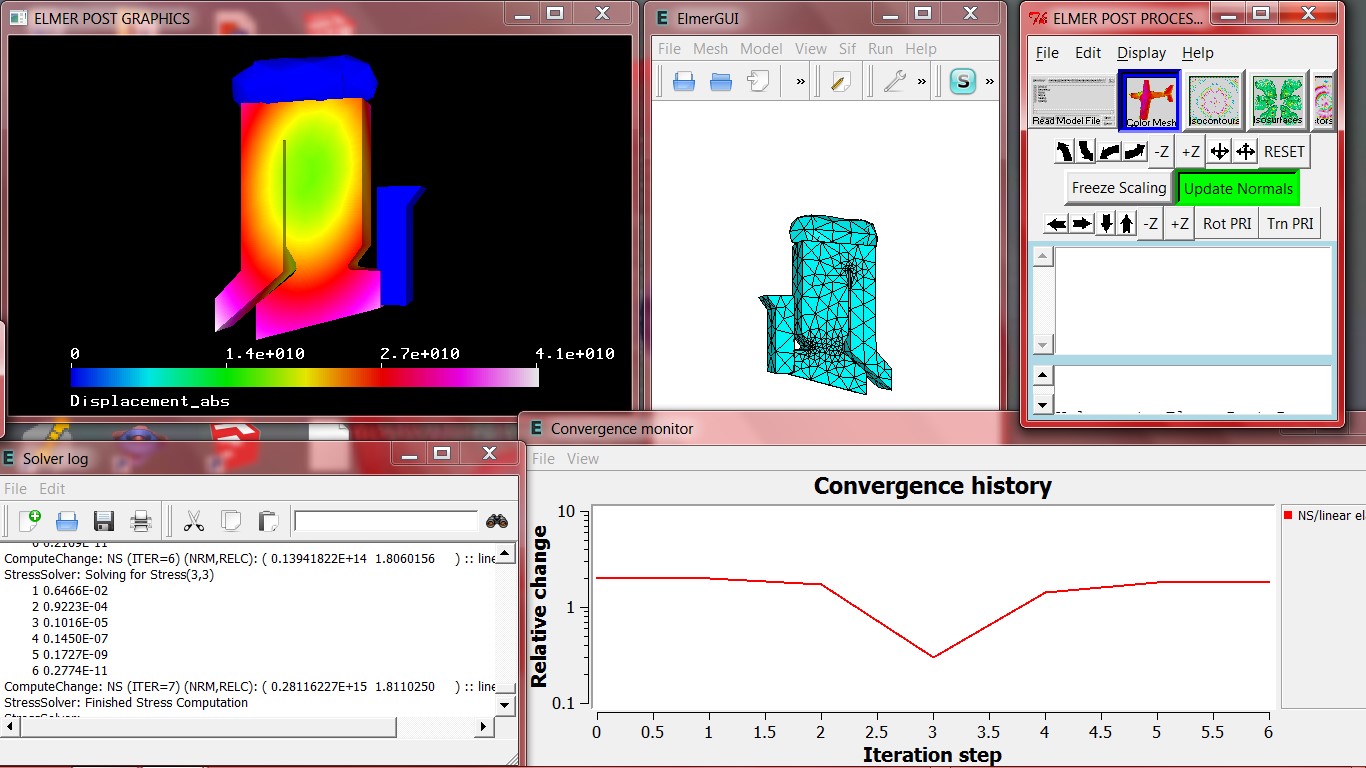1366x768 pixels.
Task: Expand the overflow chevron beside the S icon
Action: coord(990,82)
